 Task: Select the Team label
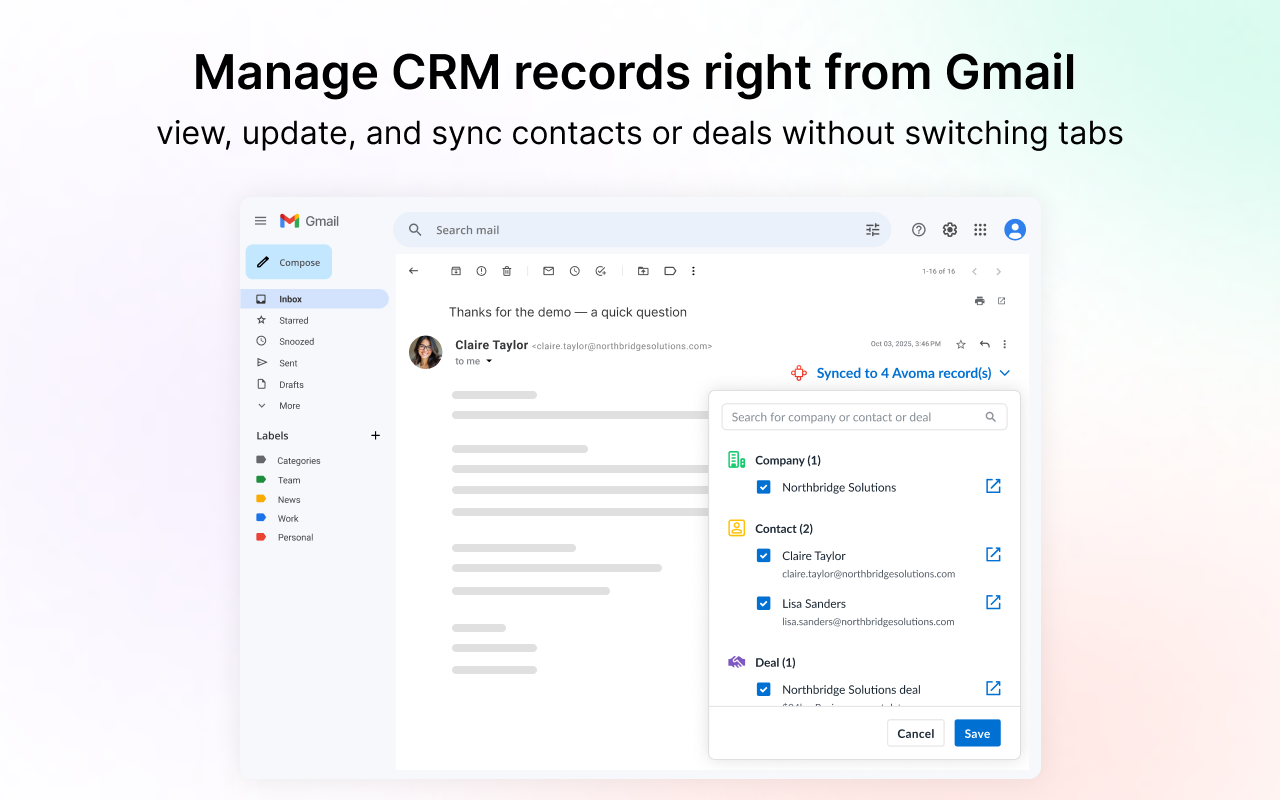[279, 480]
